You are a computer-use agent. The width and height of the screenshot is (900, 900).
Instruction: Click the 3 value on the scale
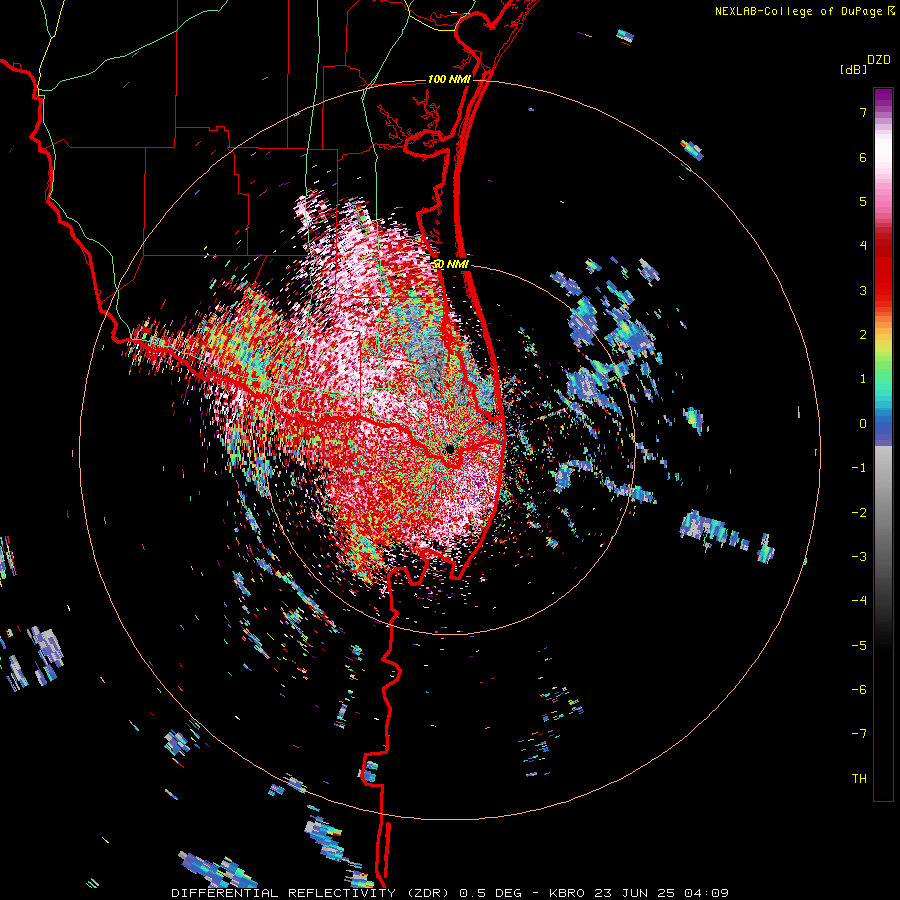863,290
